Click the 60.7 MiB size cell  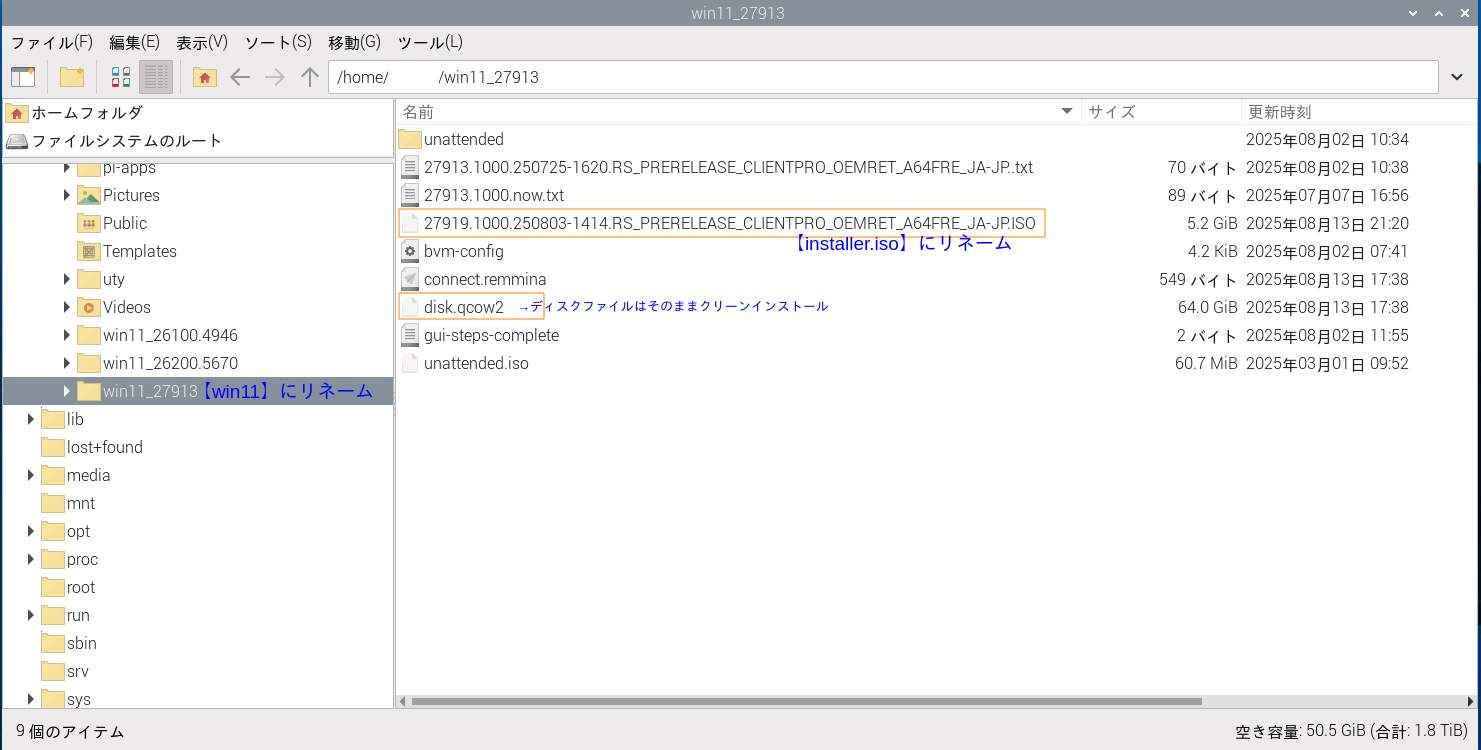click(x=1206, y=363)
